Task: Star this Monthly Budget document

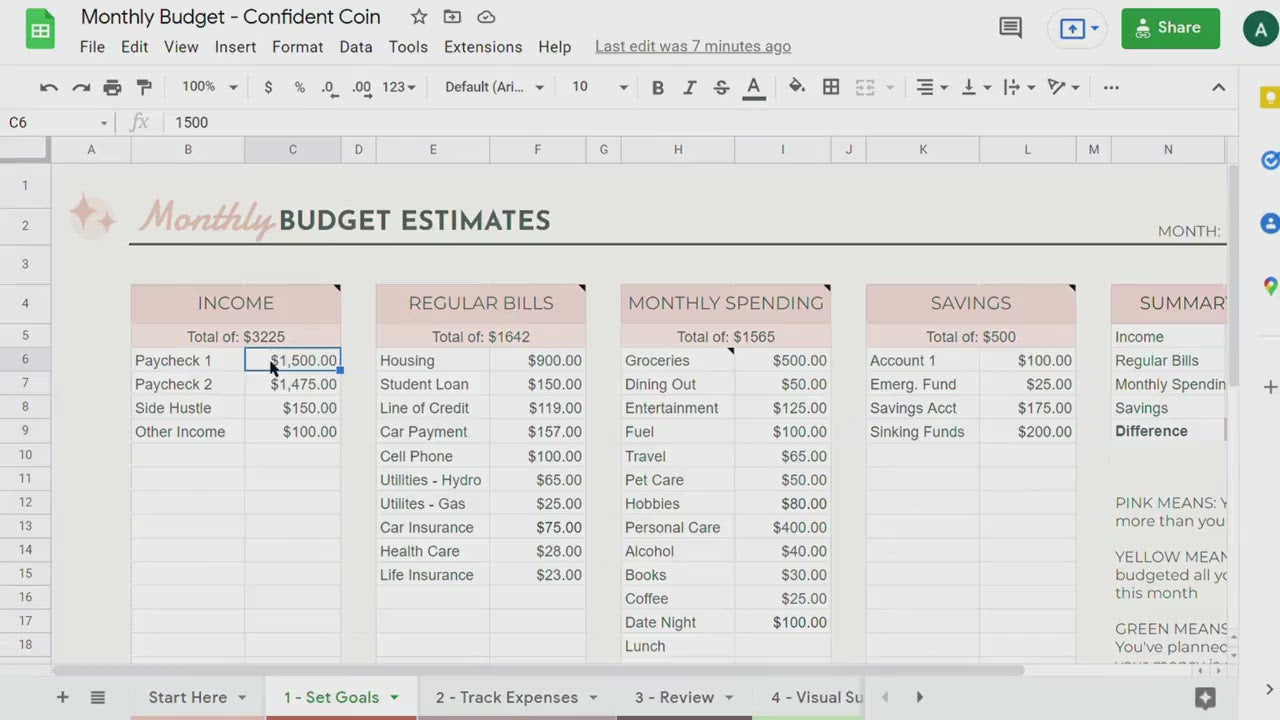Action: pos(419,17)
